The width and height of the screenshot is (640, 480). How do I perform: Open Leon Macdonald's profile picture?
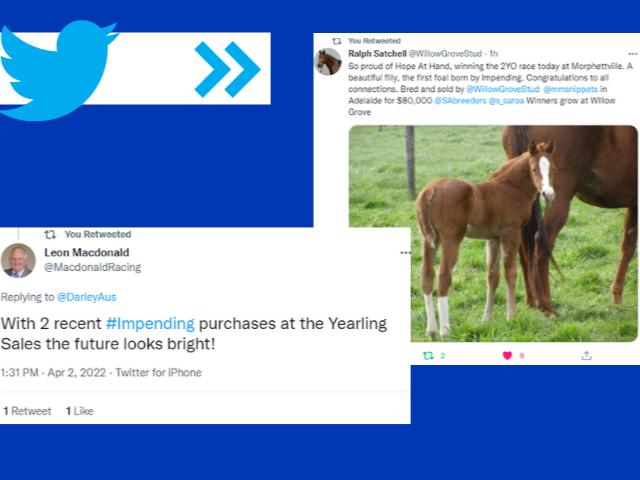click(18, 260)
